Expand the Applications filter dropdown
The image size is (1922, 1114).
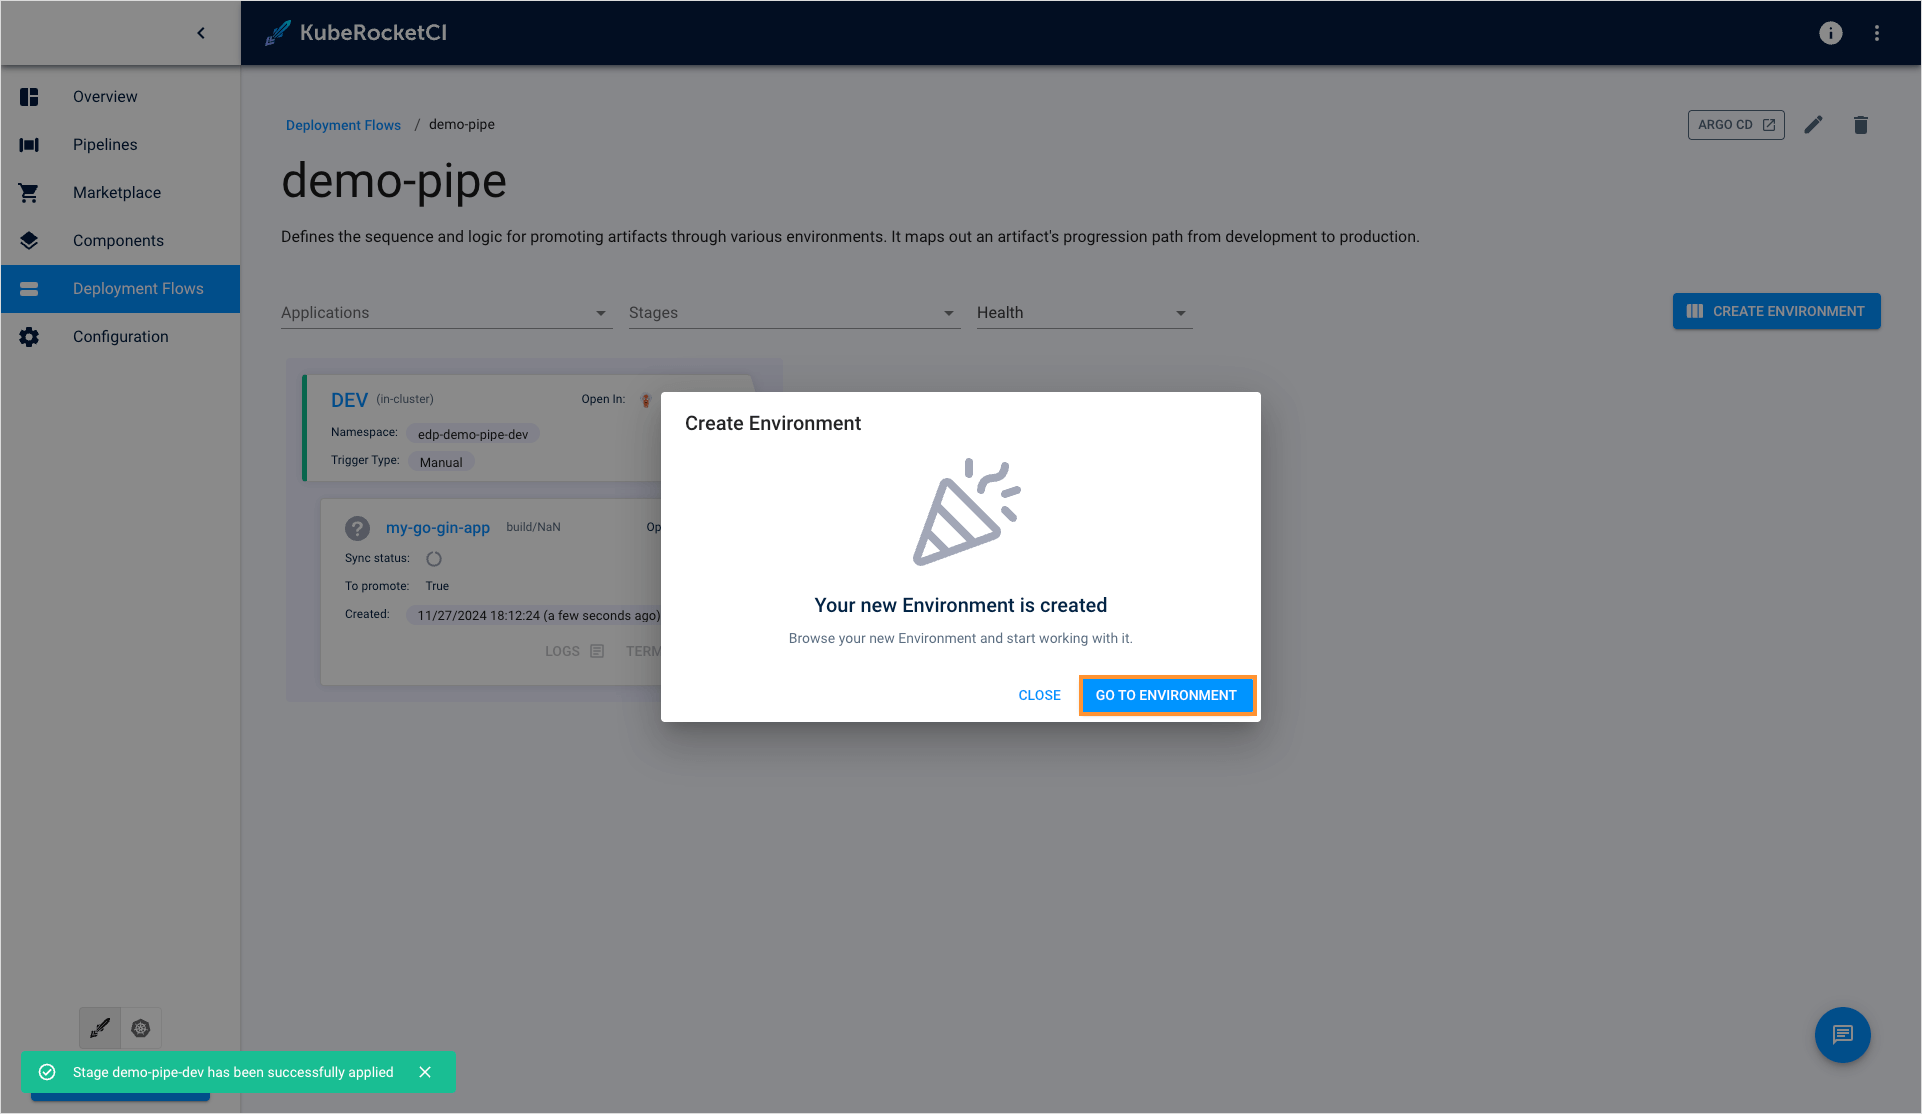coord(446,313)
